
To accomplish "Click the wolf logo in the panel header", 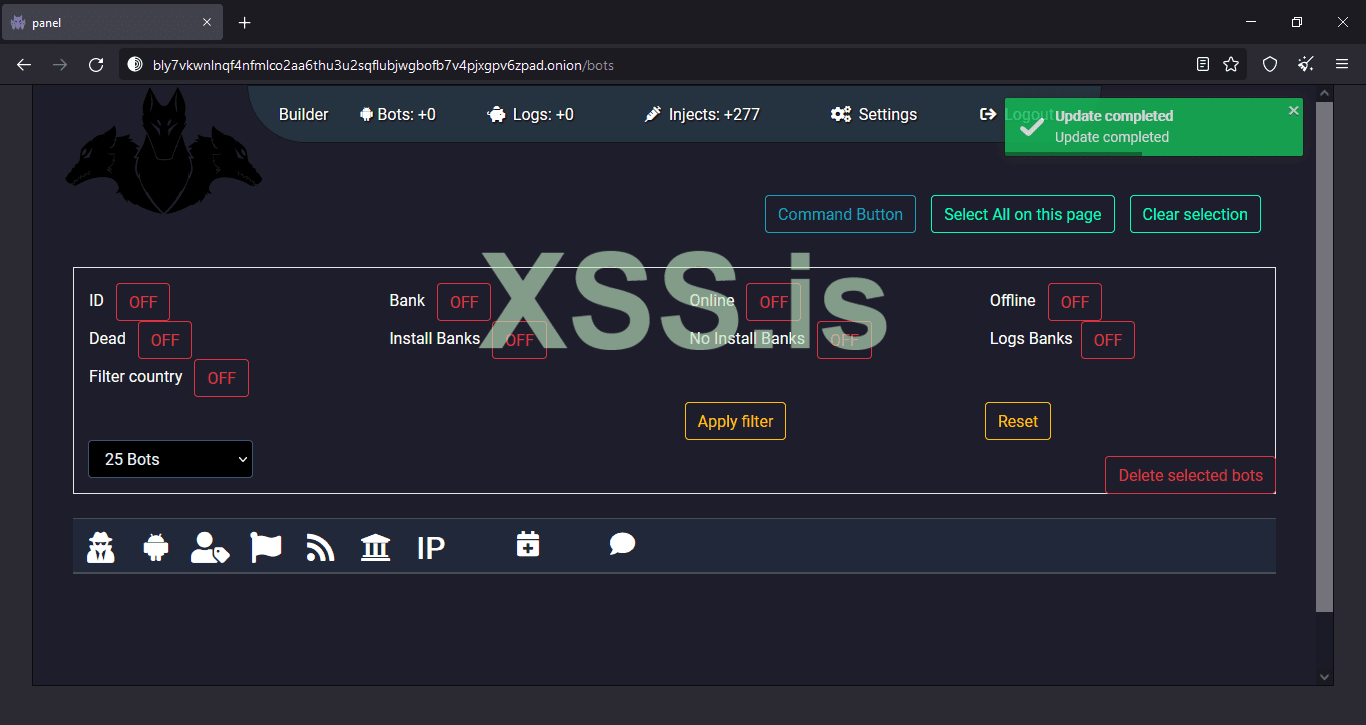I will pos(164,150).
